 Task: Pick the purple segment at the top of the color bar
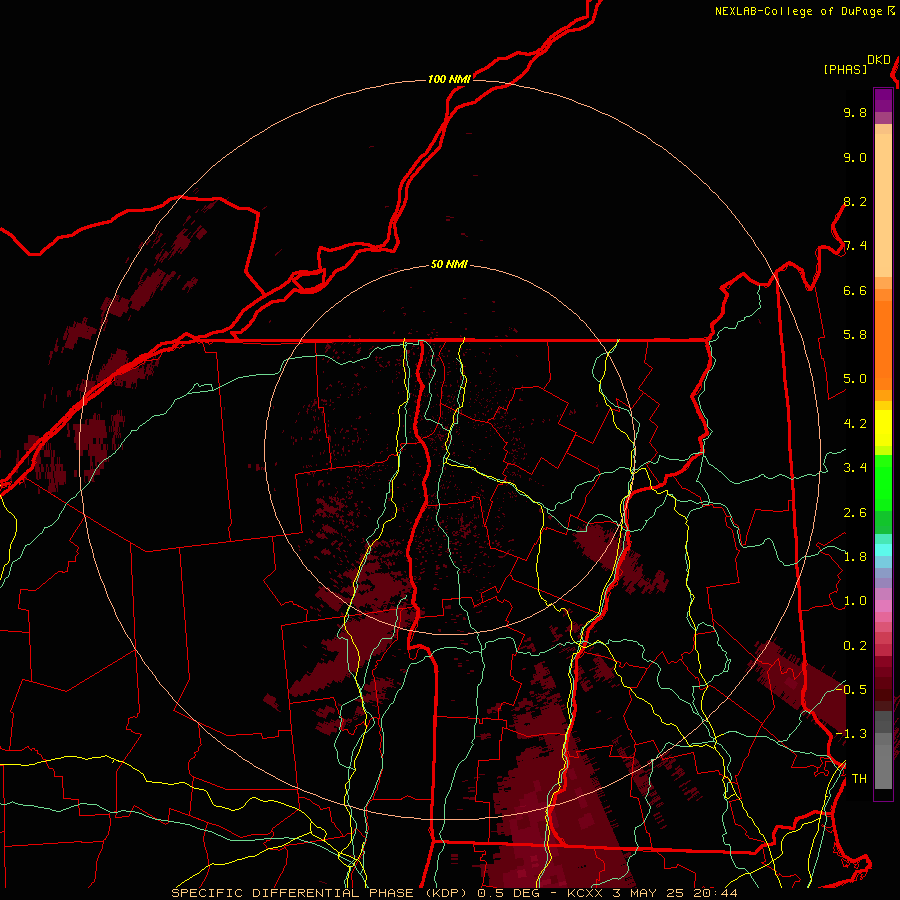point(883,100)
